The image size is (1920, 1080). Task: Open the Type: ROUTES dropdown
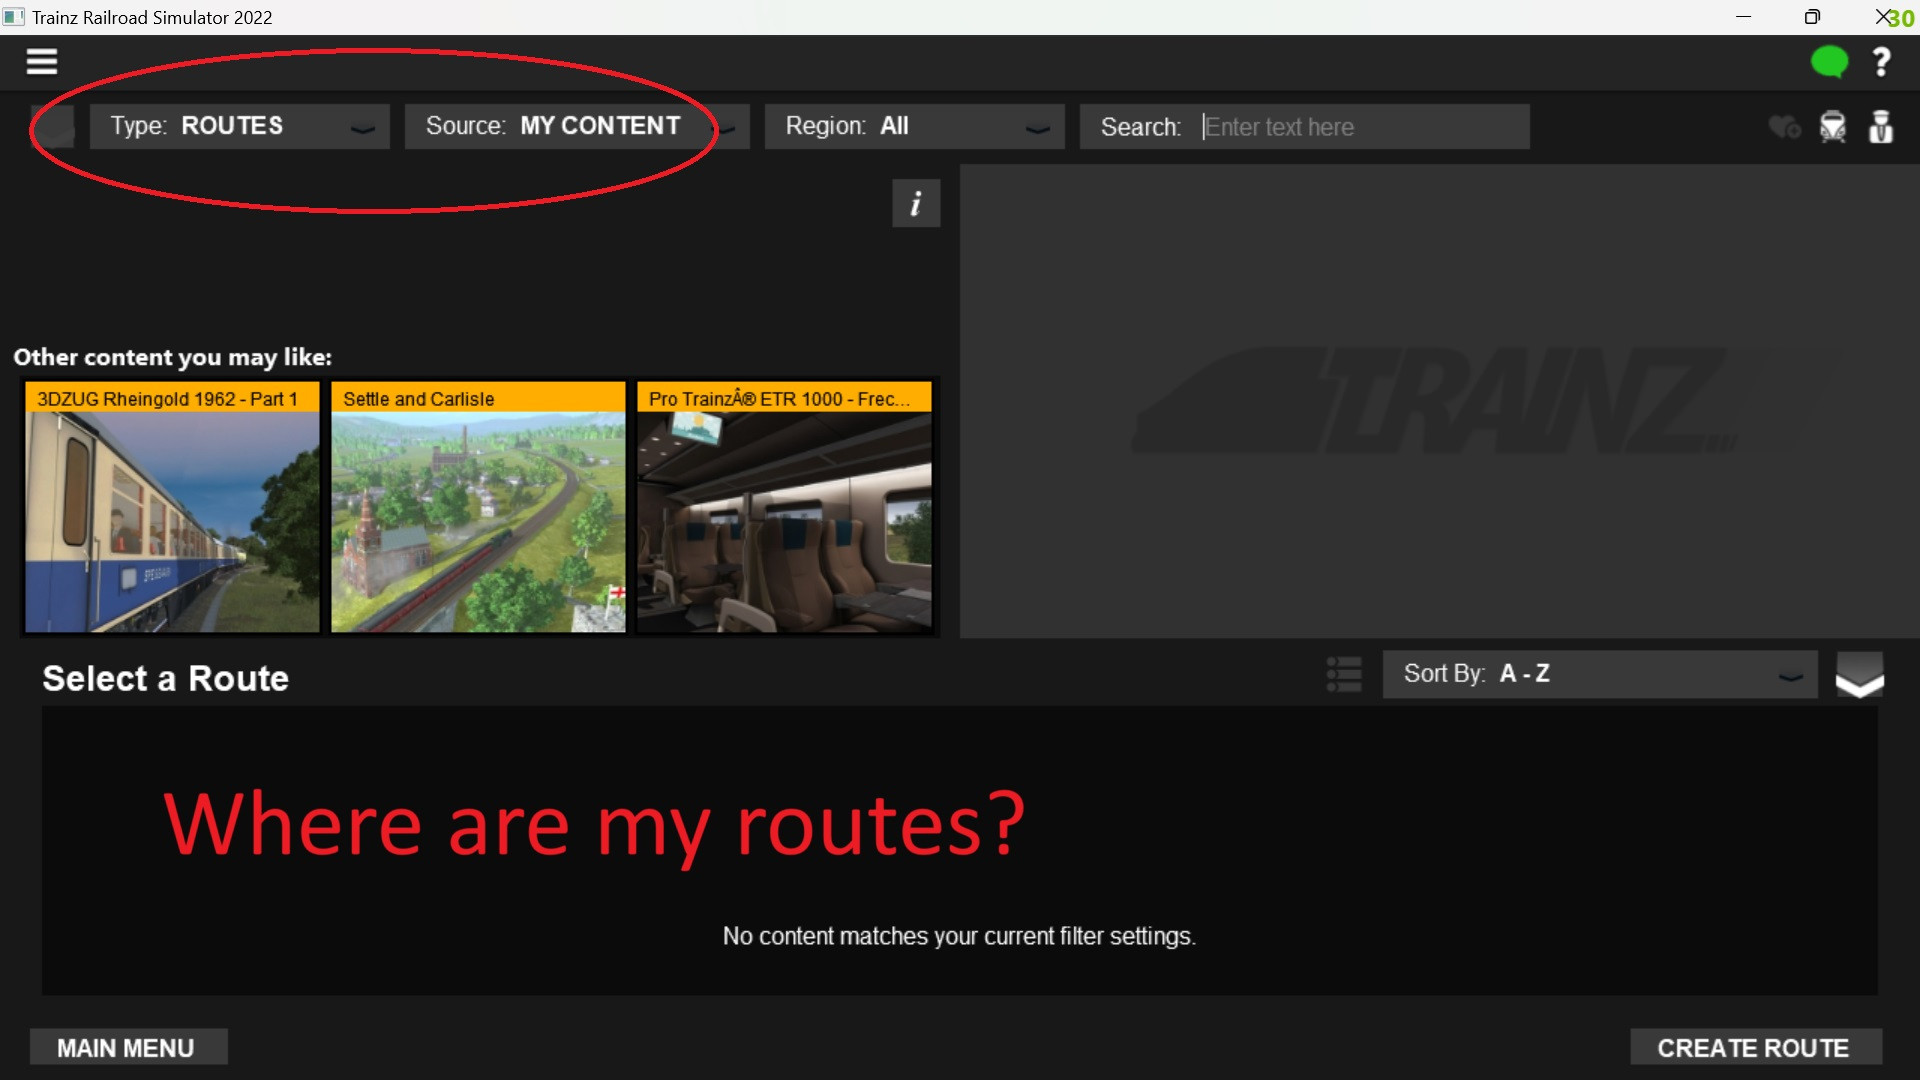click(x=240, y=127)
